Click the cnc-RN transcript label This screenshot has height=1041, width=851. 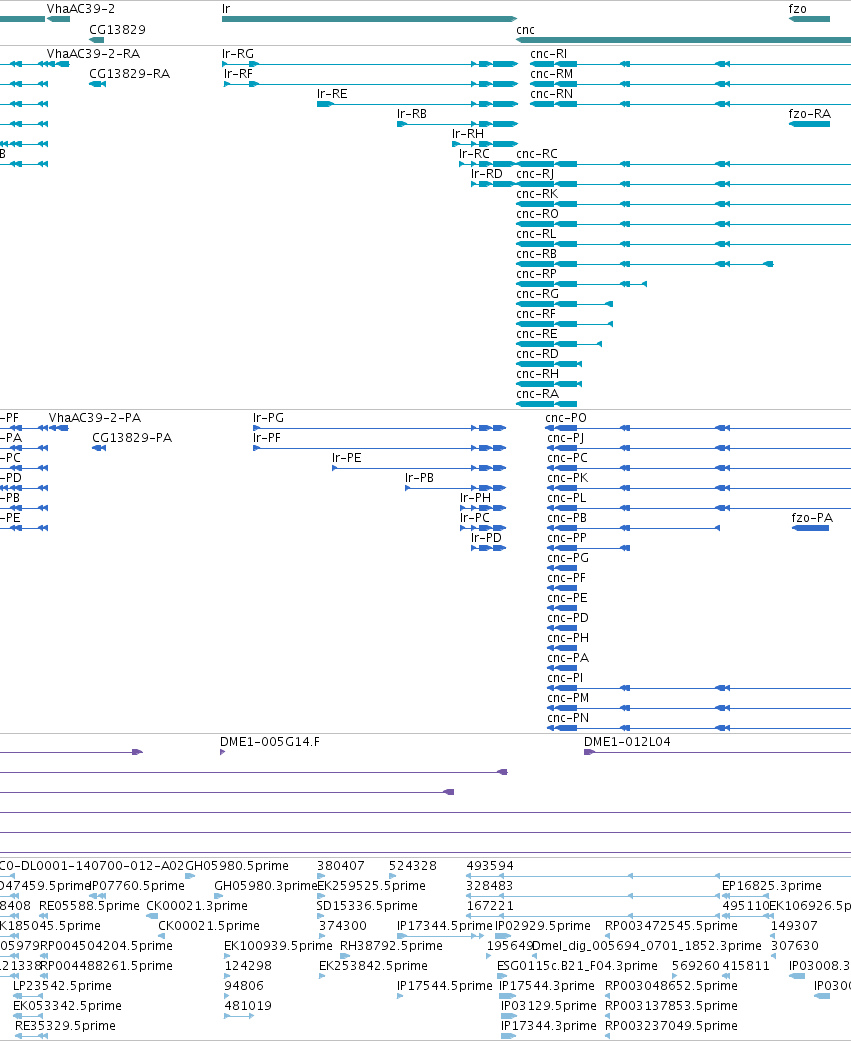pos(551,94)
